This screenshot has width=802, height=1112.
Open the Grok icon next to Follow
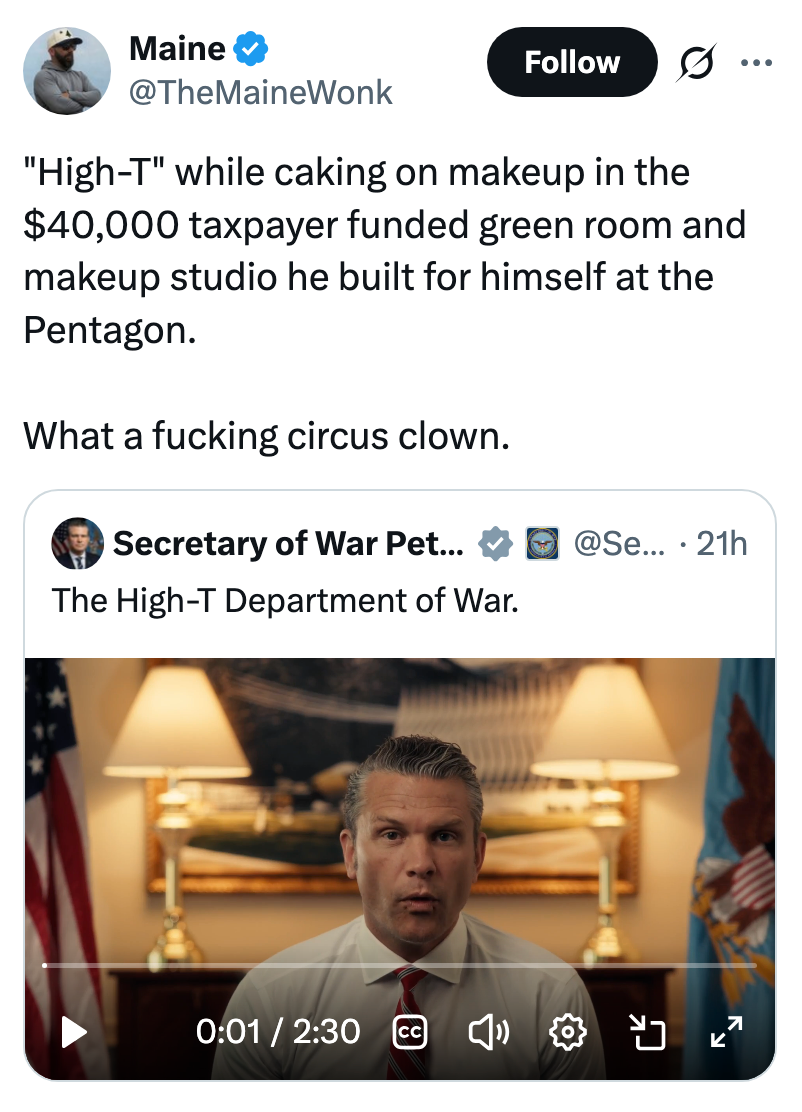point(696,63)
